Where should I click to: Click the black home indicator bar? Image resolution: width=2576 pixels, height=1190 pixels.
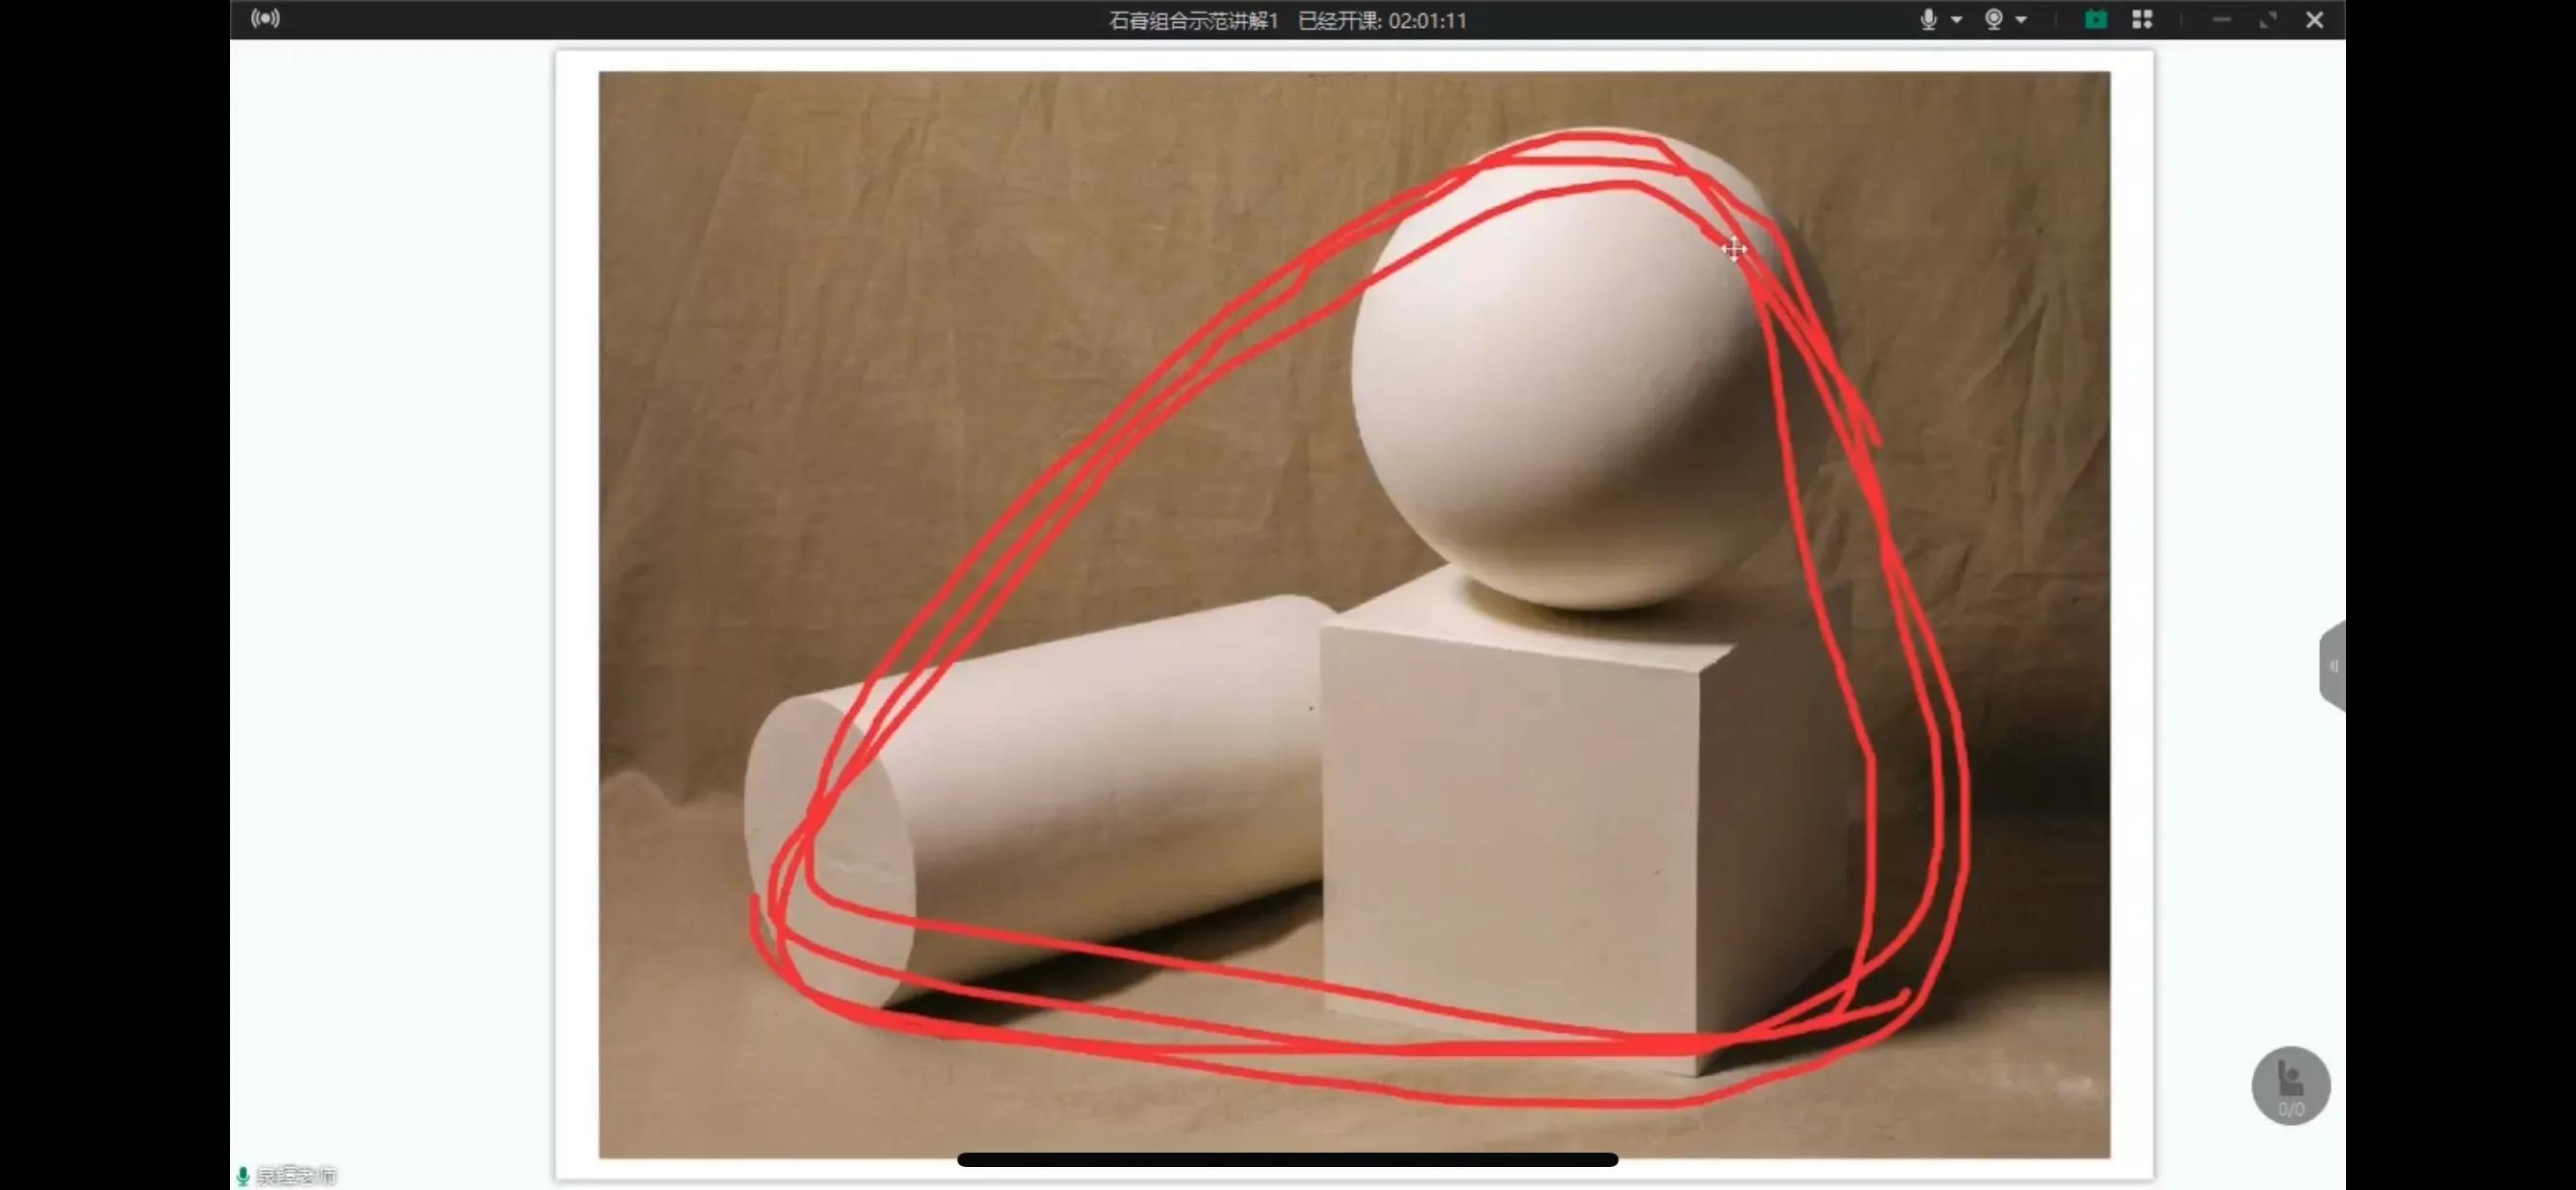coord(1287,1160)
